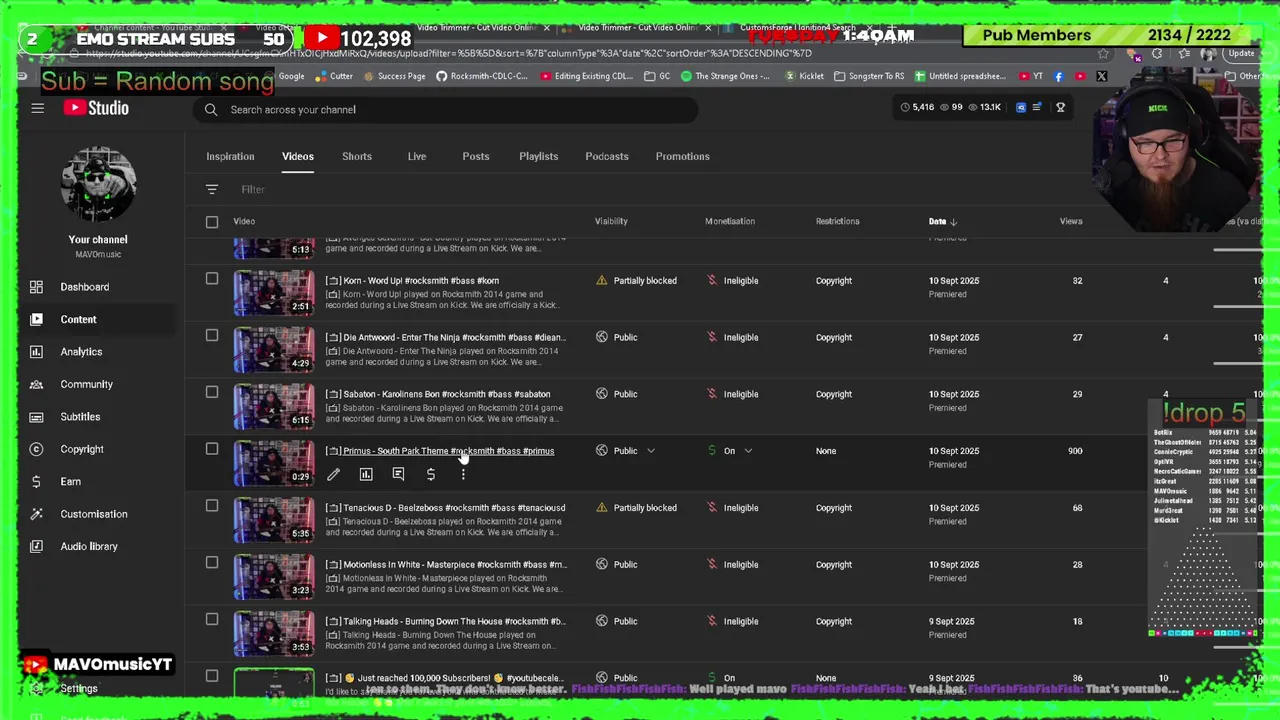Click the 900 views count on Primus row

pos(1075,451)
